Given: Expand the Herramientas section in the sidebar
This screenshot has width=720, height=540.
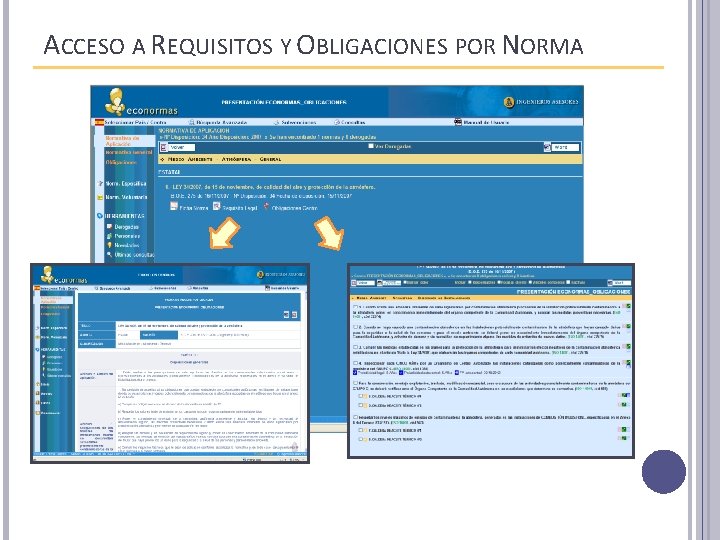Looking at the screenshot, I should 124,216.
